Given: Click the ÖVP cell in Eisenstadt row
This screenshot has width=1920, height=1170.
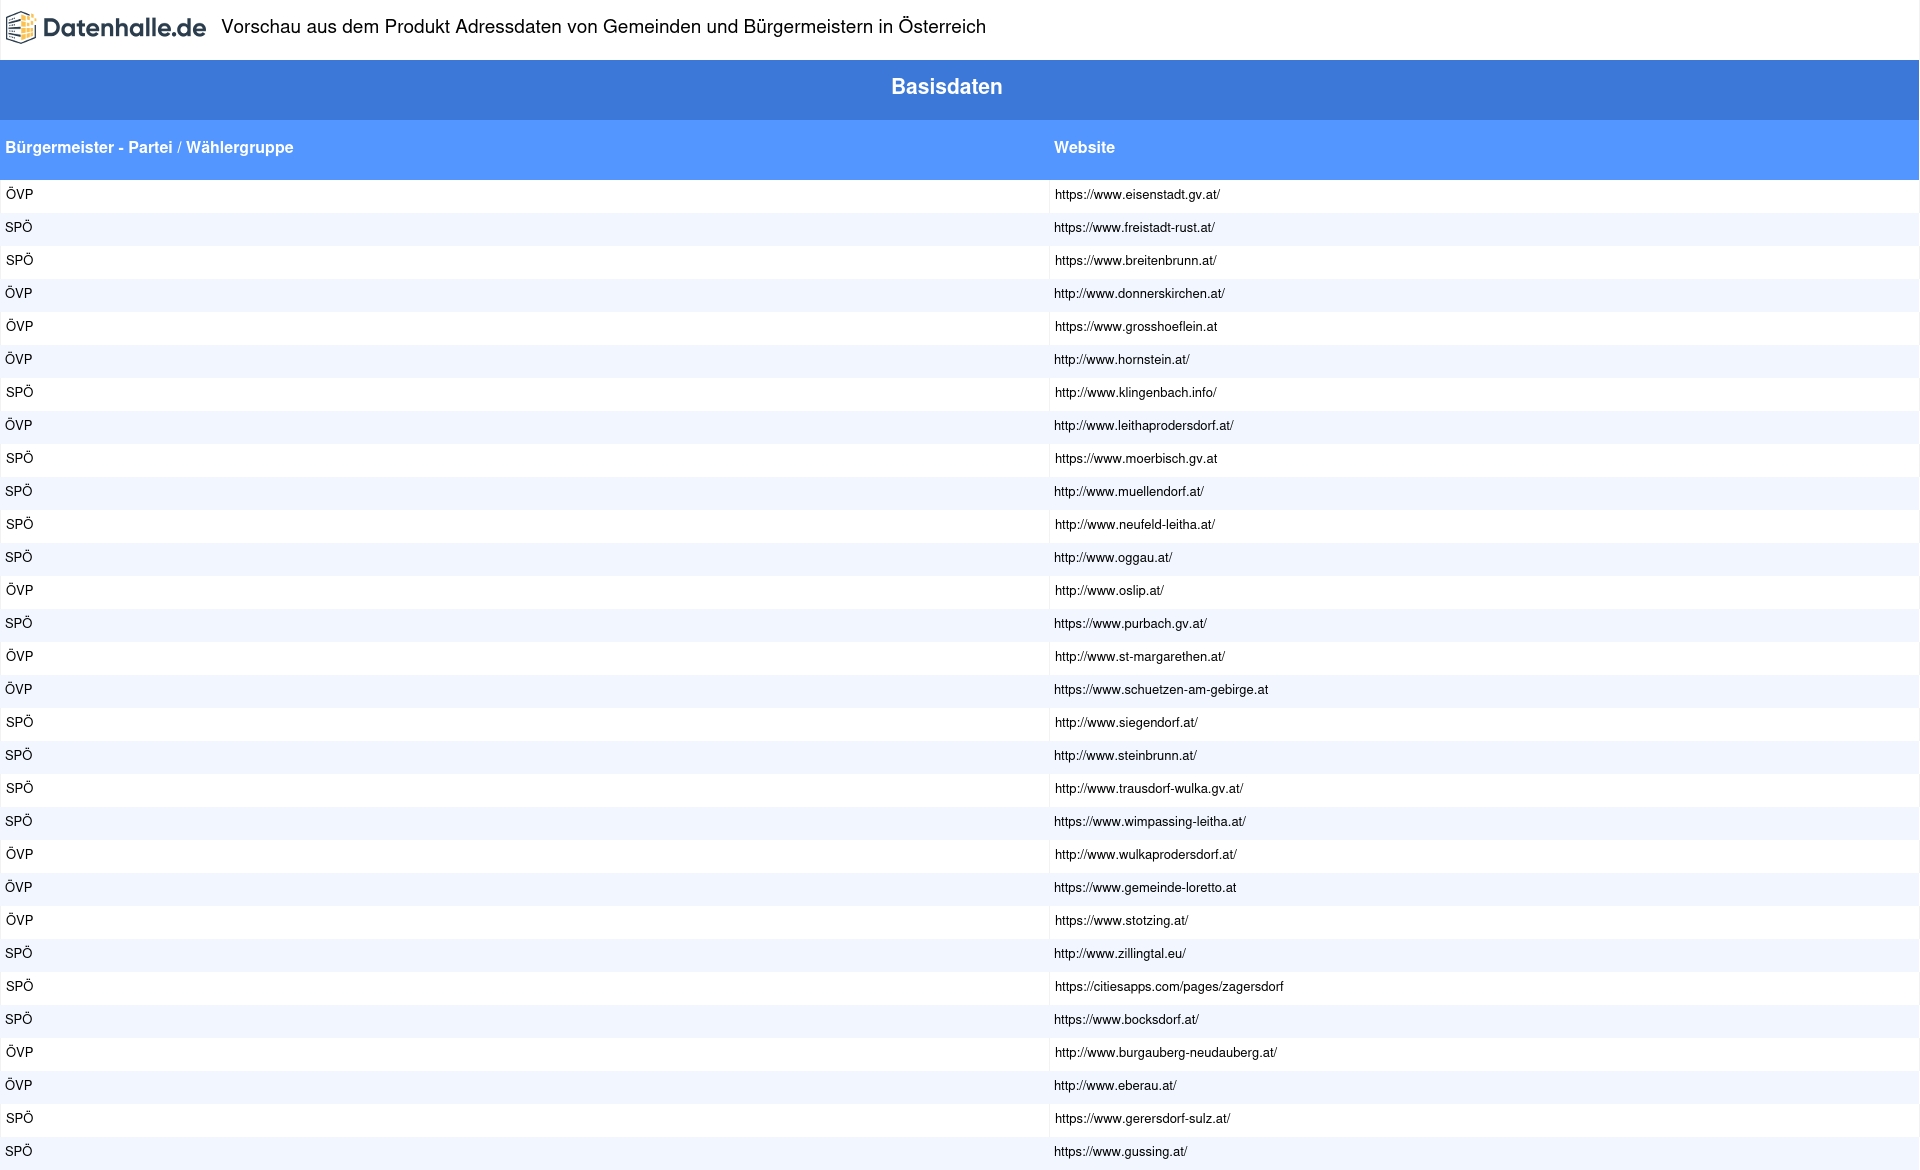Looking at the screenshot, I should [x=19, y=195].
